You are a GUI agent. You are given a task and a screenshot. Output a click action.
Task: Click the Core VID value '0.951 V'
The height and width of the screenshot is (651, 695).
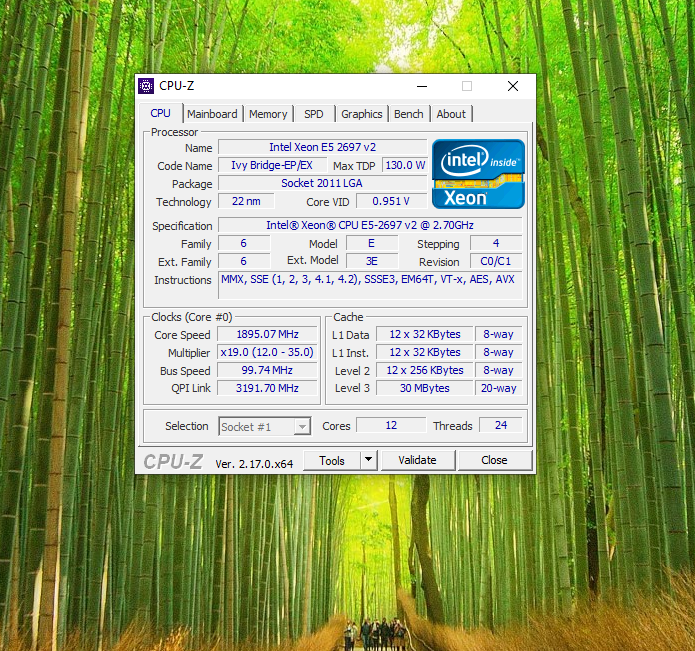pos(391,201)
